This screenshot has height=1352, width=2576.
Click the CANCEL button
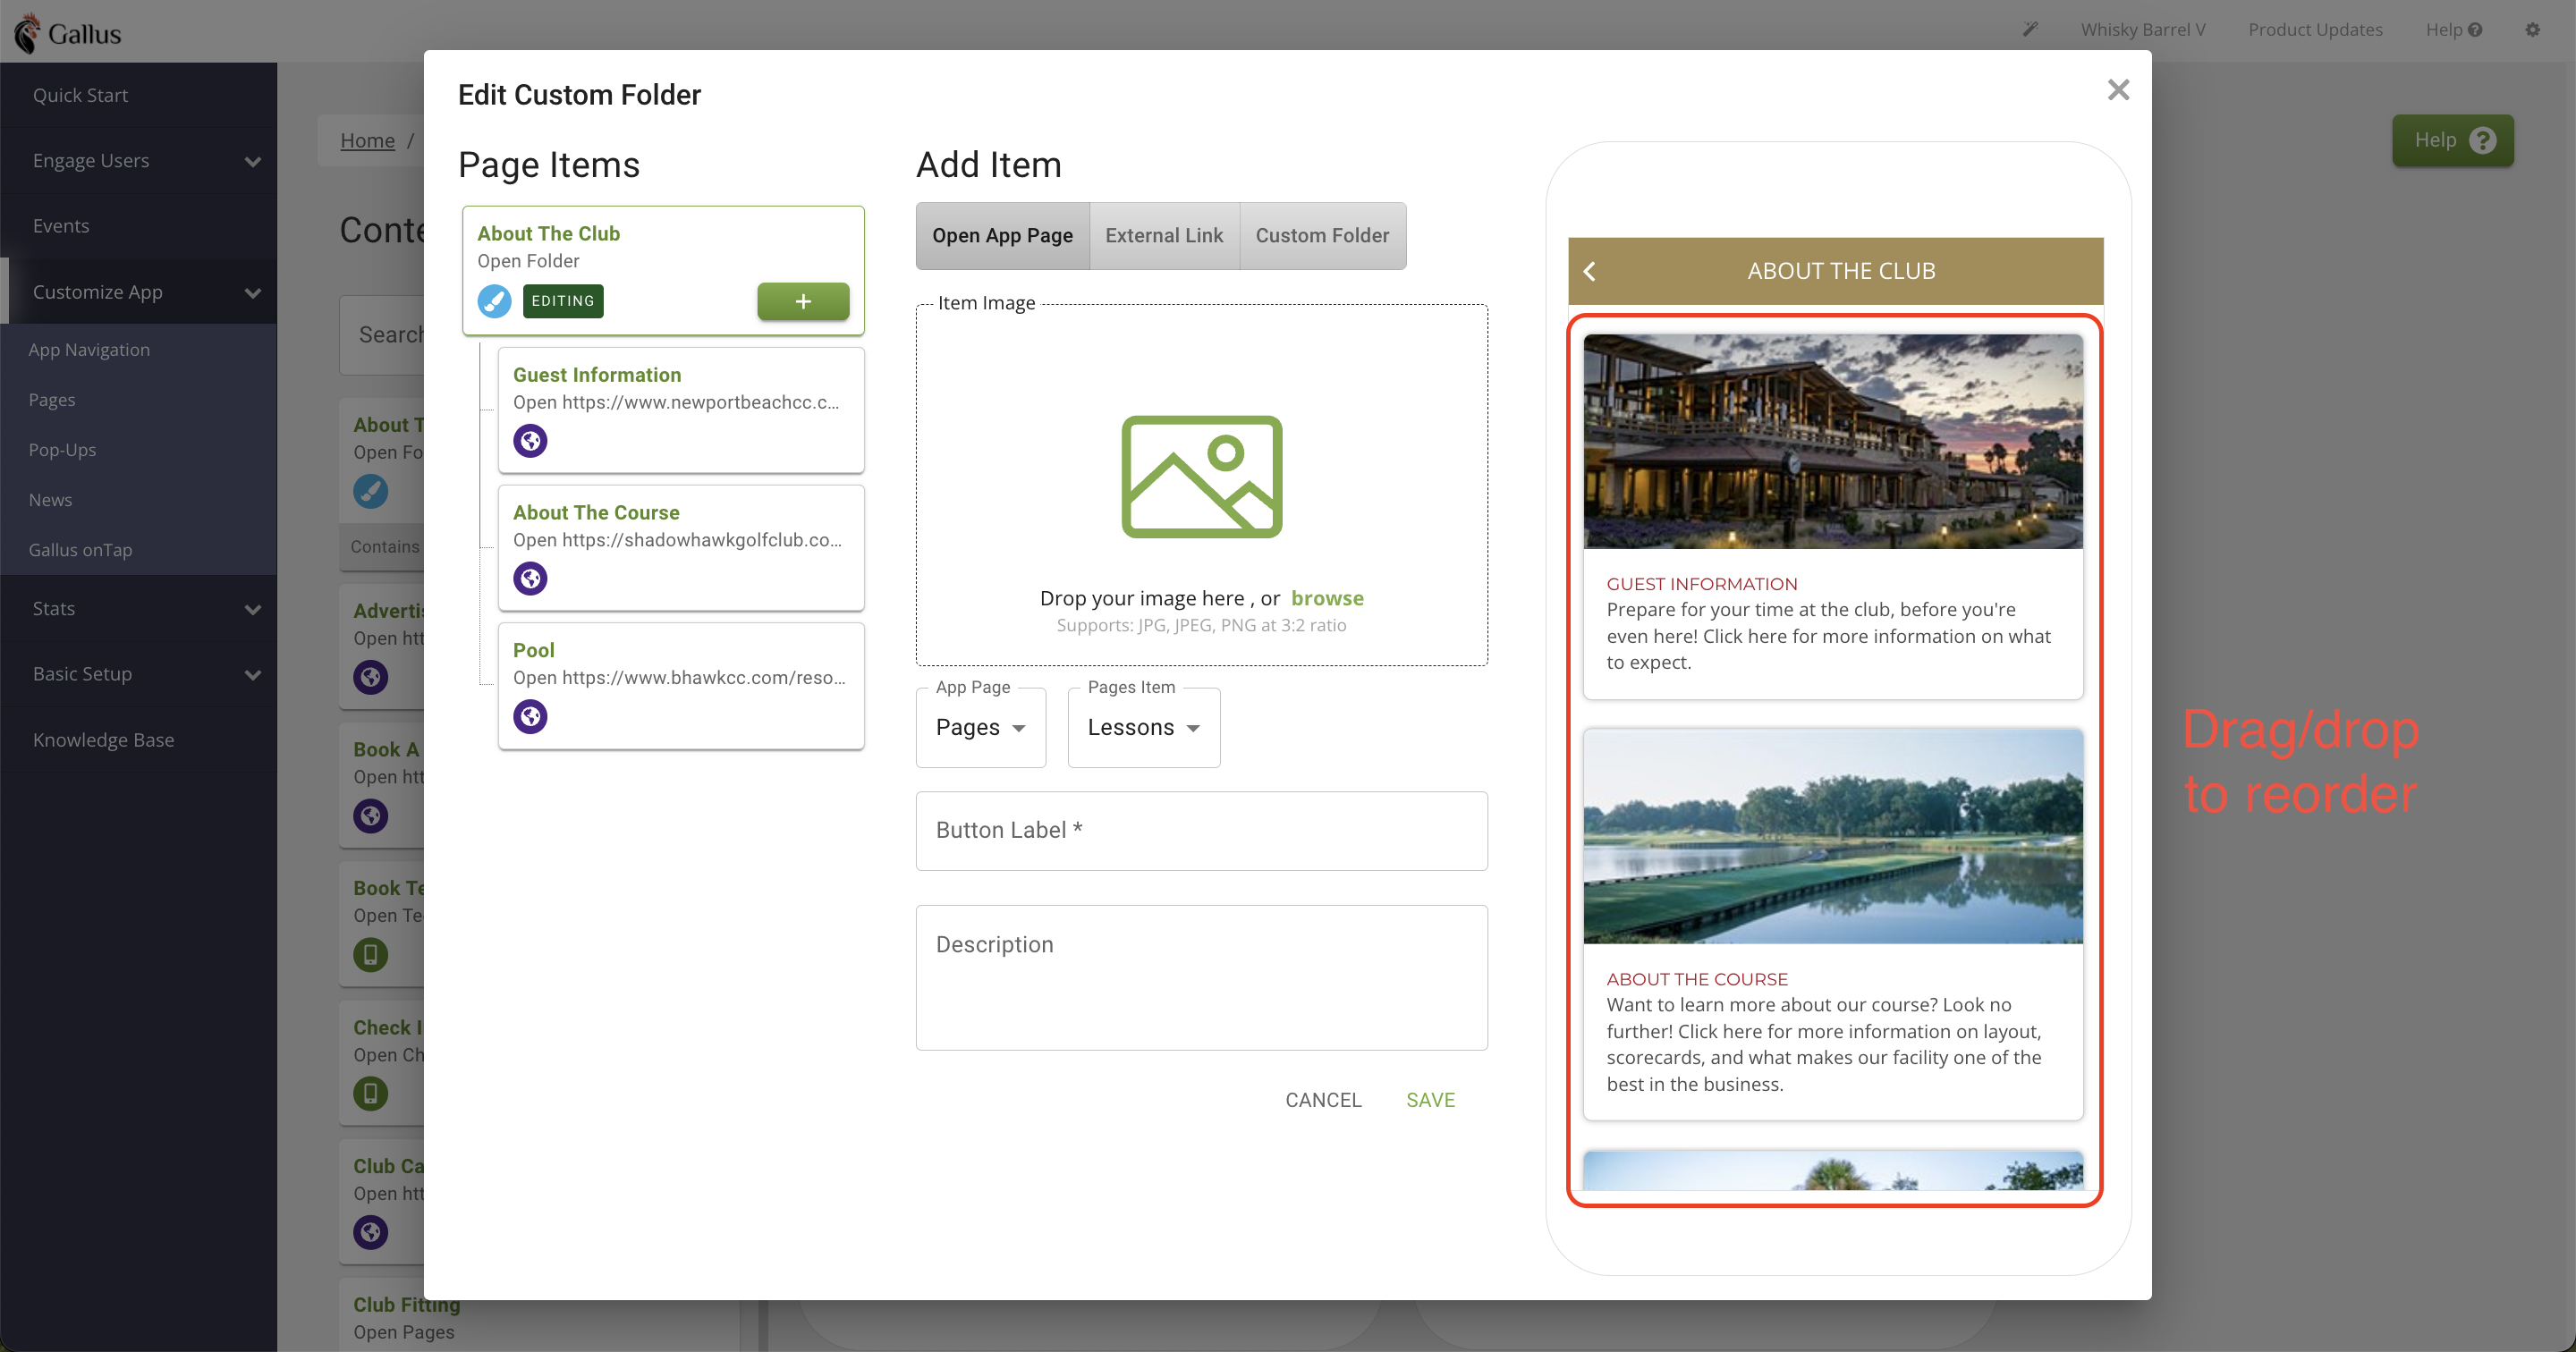click(x=1323, y=1100)
